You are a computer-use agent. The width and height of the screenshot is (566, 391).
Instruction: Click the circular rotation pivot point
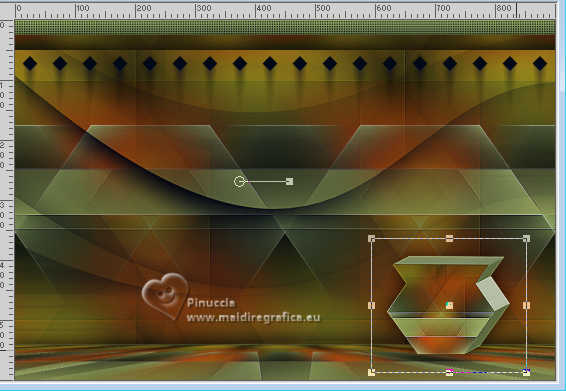click(x=239, y=182)
